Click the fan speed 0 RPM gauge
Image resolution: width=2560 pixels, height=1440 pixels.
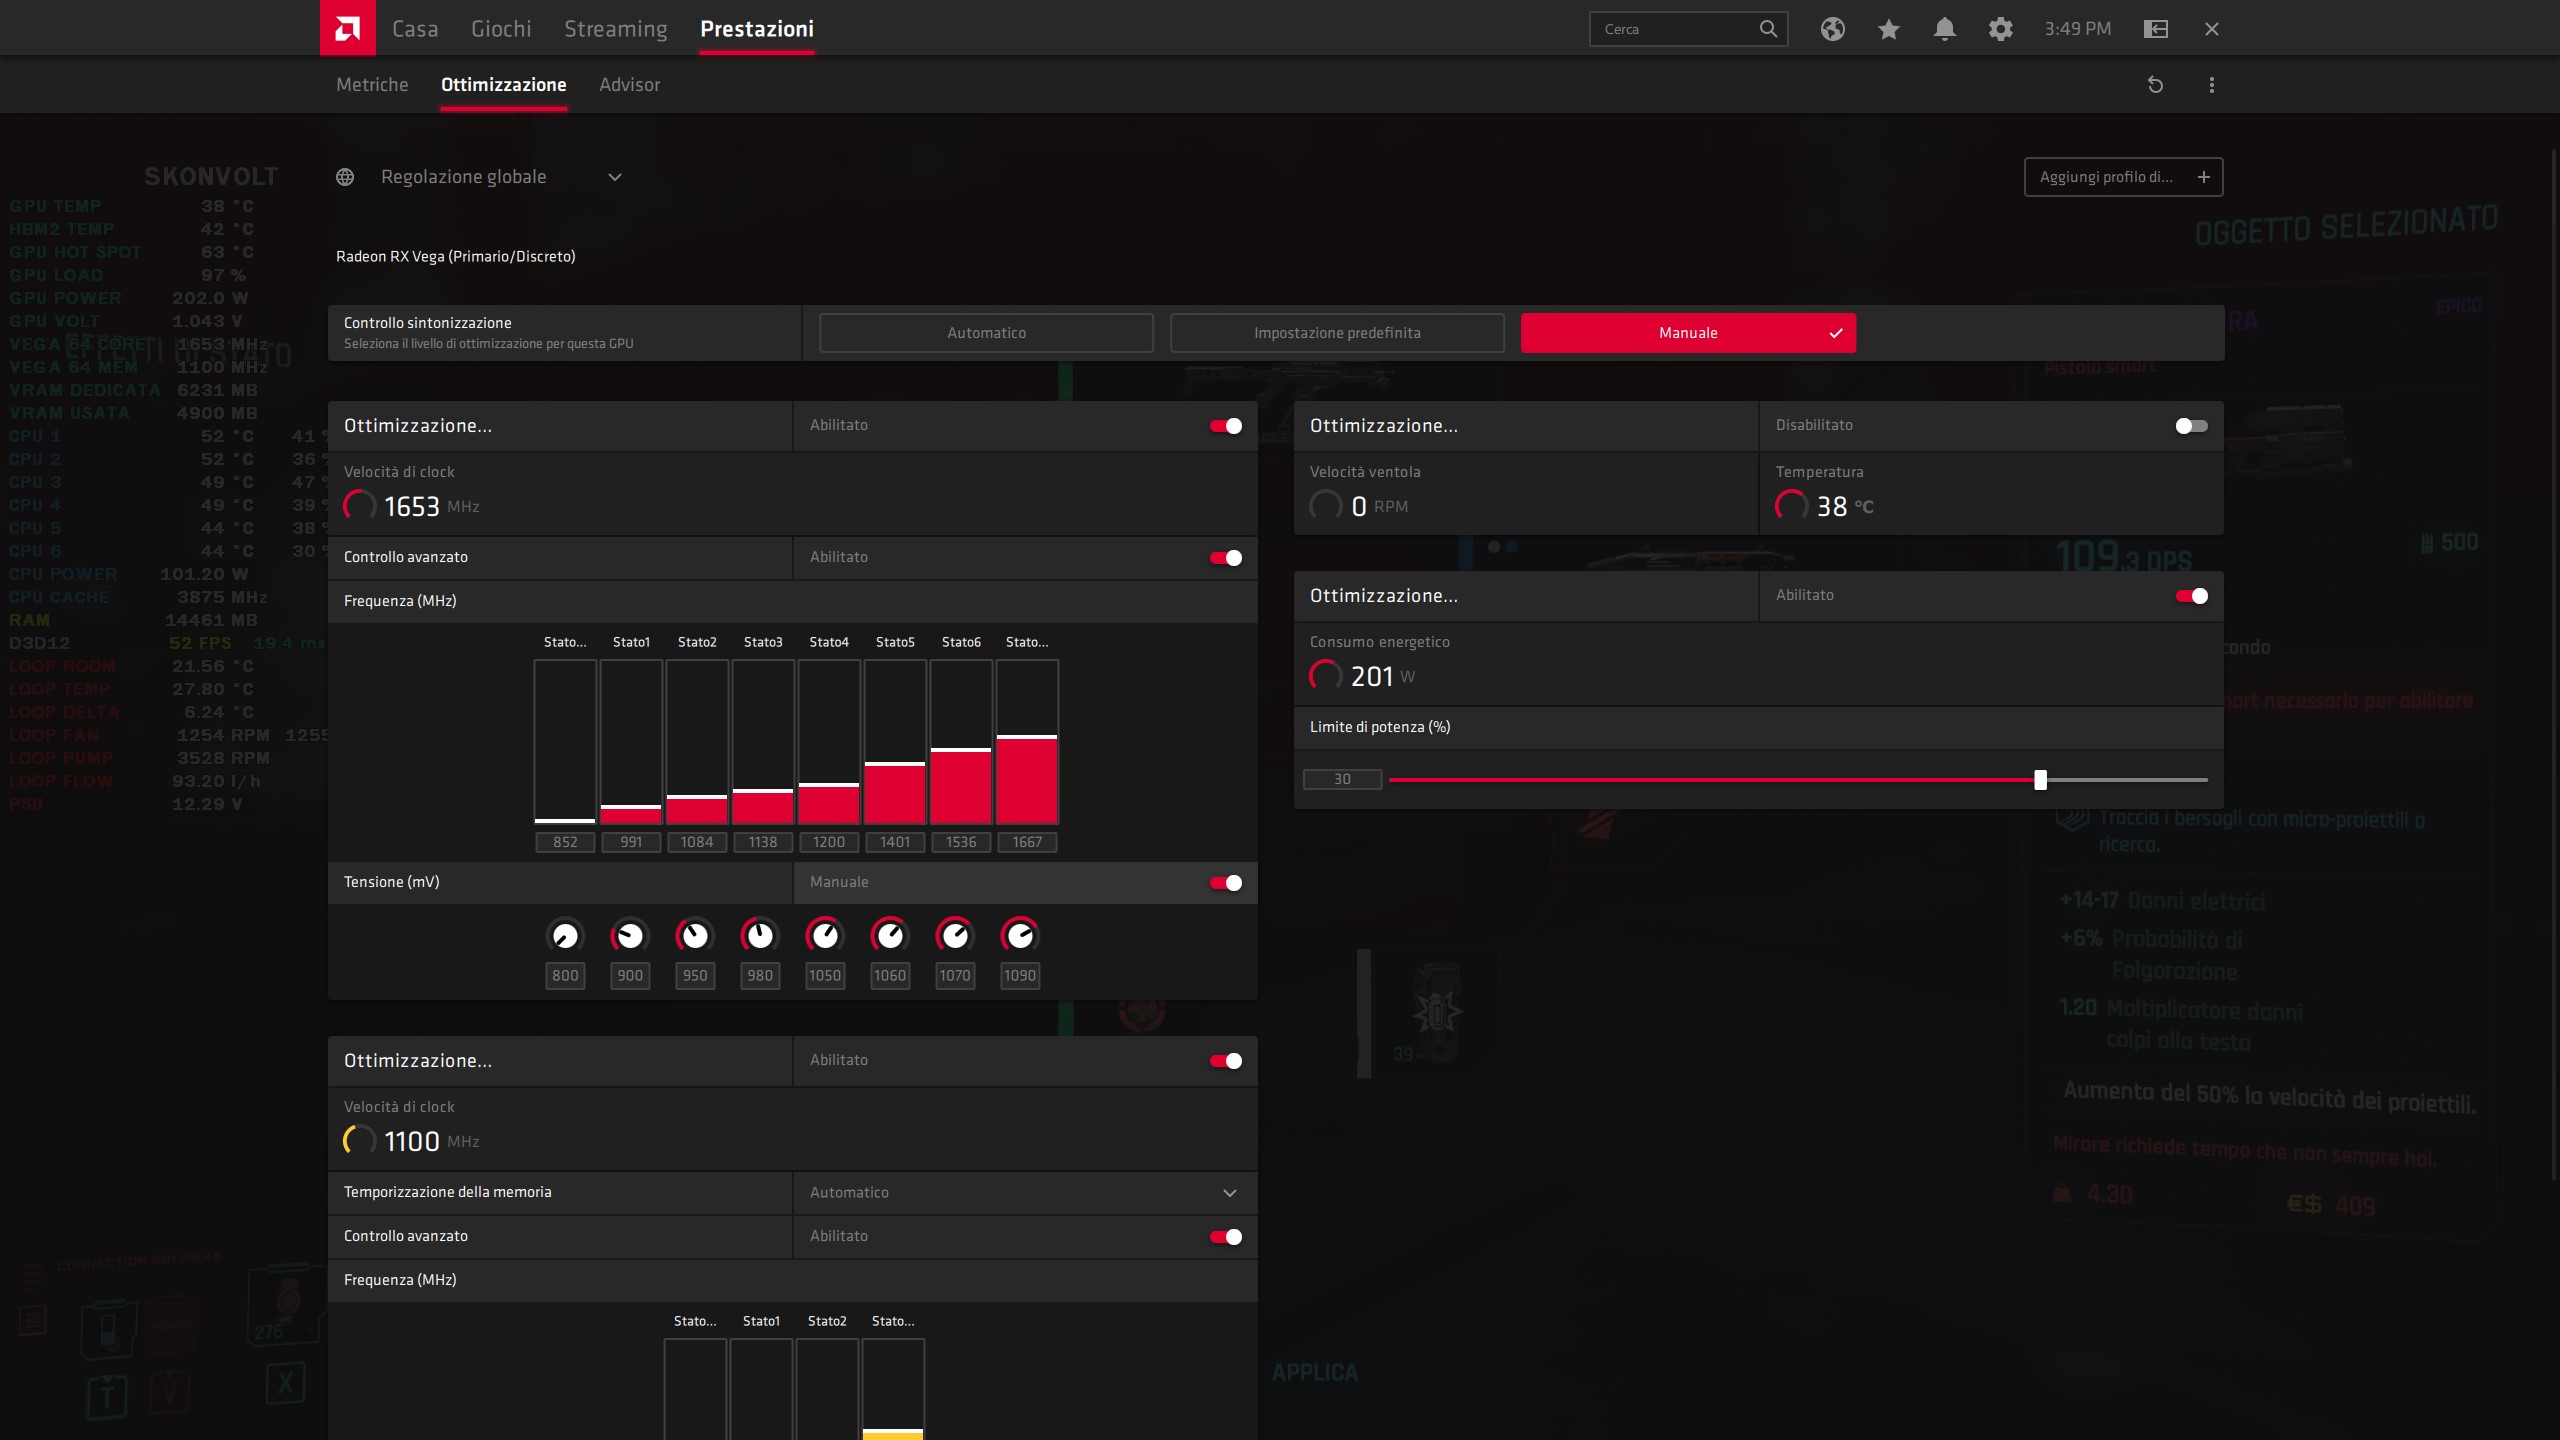click(x=1326, y=506)
